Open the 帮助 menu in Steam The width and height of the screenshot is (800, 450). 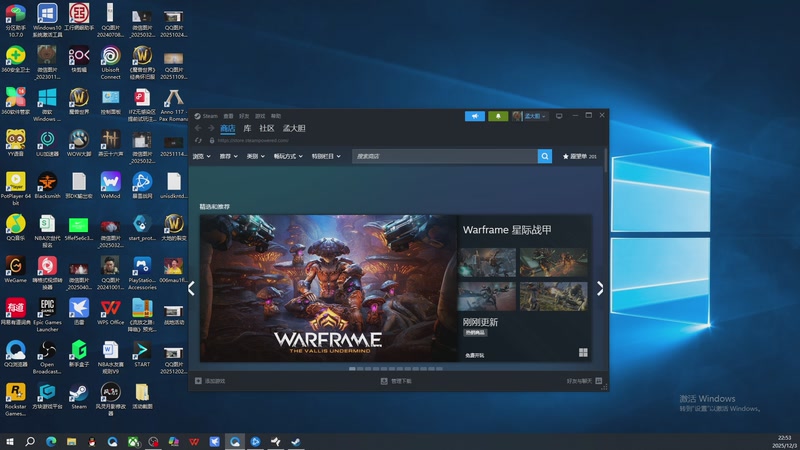[276, 116]
